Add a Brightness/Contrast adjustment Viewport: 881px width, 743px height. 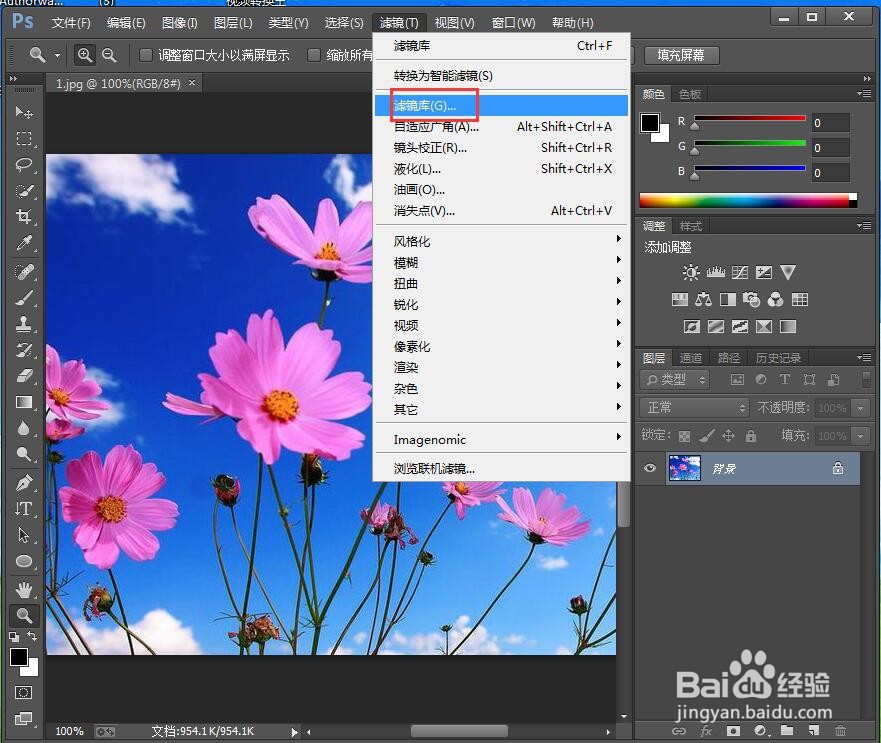pos(691,273)
